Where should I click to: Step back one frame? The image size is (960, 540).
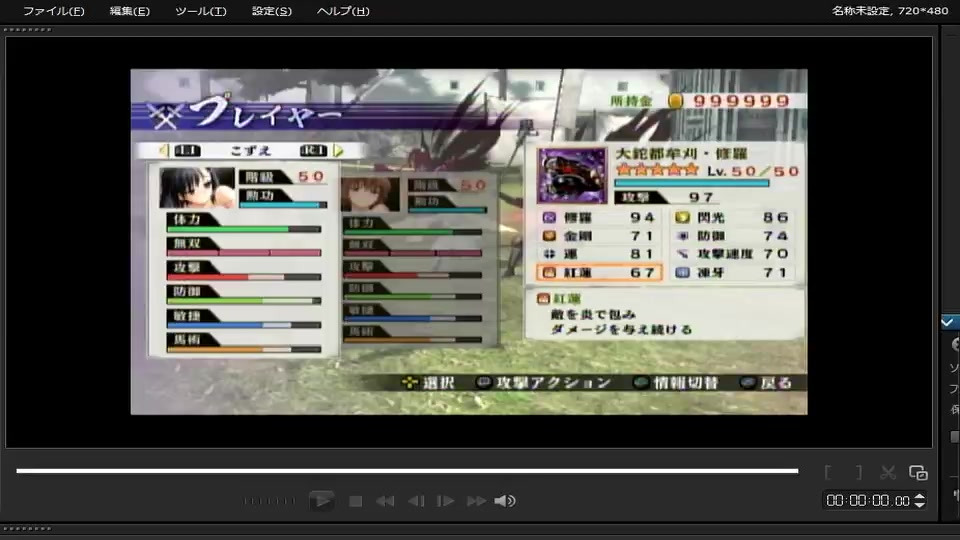[416, 501]
